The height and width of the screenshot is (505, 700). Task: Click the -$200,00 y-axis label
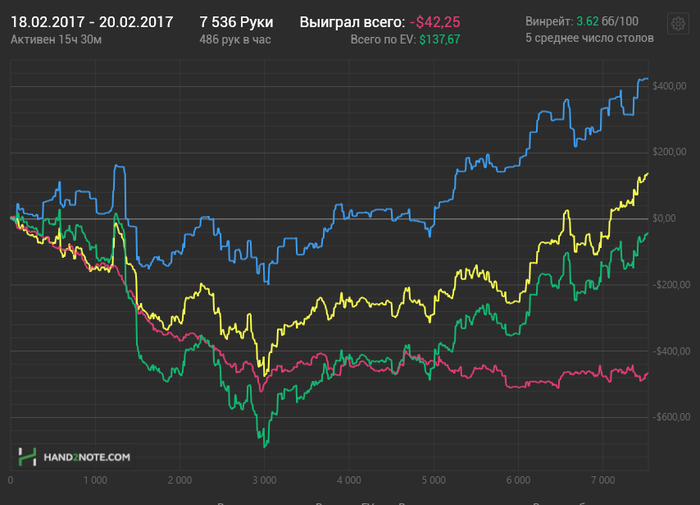pyautogui.click(x=671, y=284)
